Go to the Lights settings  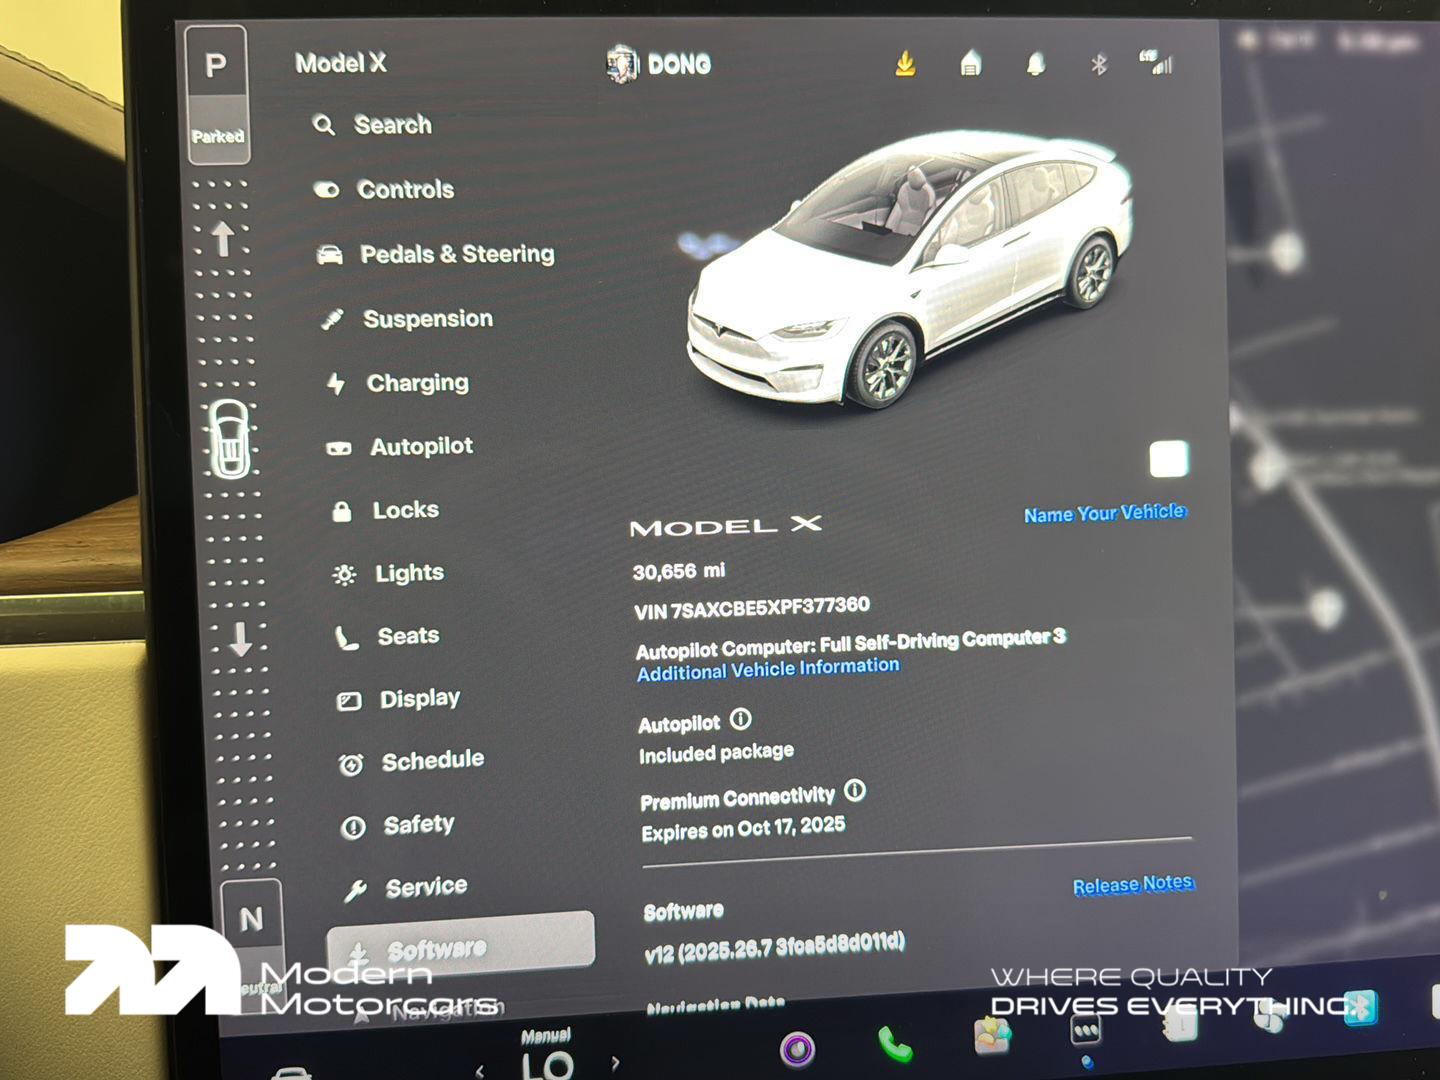click(x=388, y=574)
